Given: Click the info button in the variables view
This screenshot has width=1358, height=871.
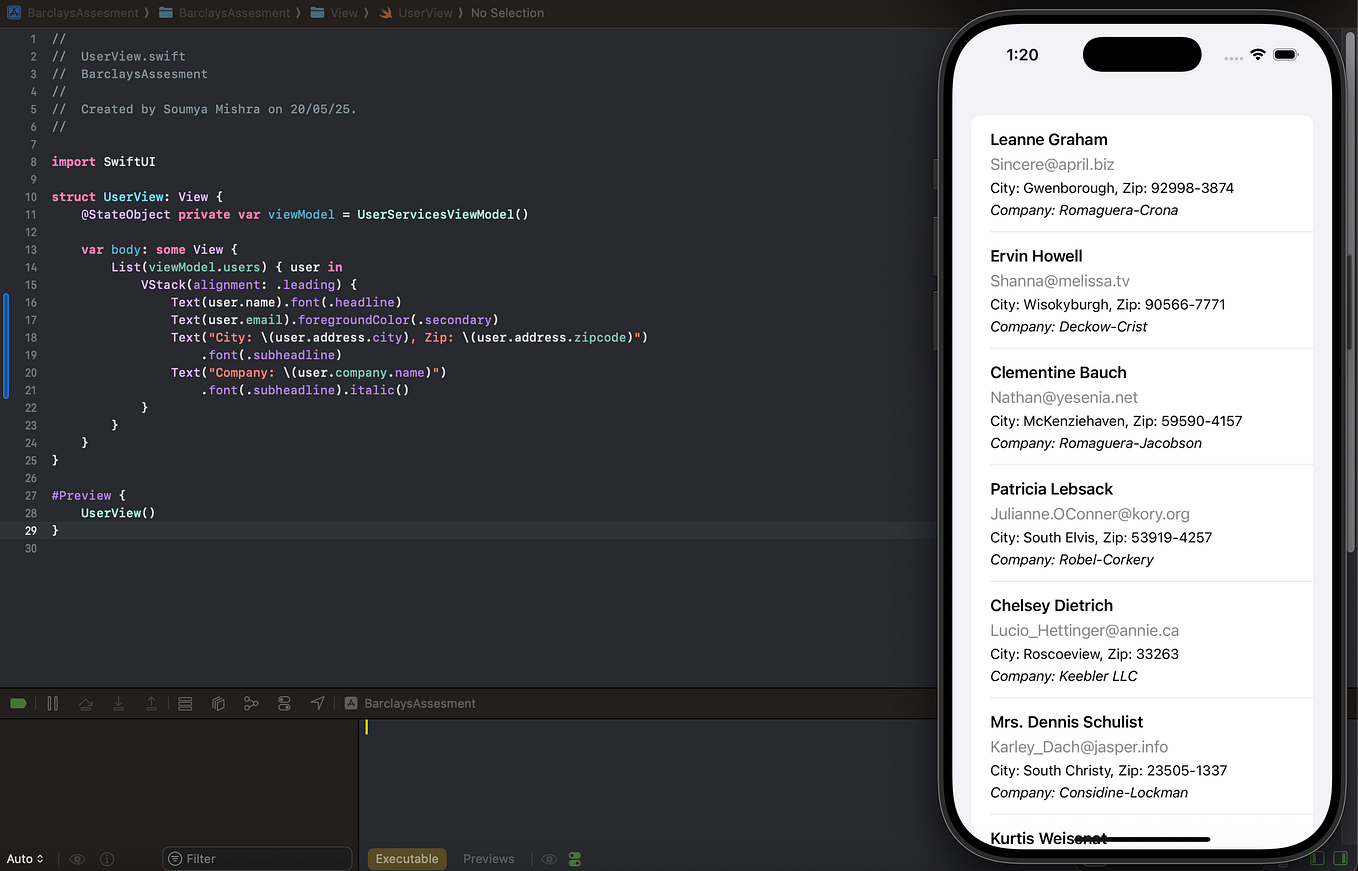Looking at the screenshot, I should click(x=107, y=859).
